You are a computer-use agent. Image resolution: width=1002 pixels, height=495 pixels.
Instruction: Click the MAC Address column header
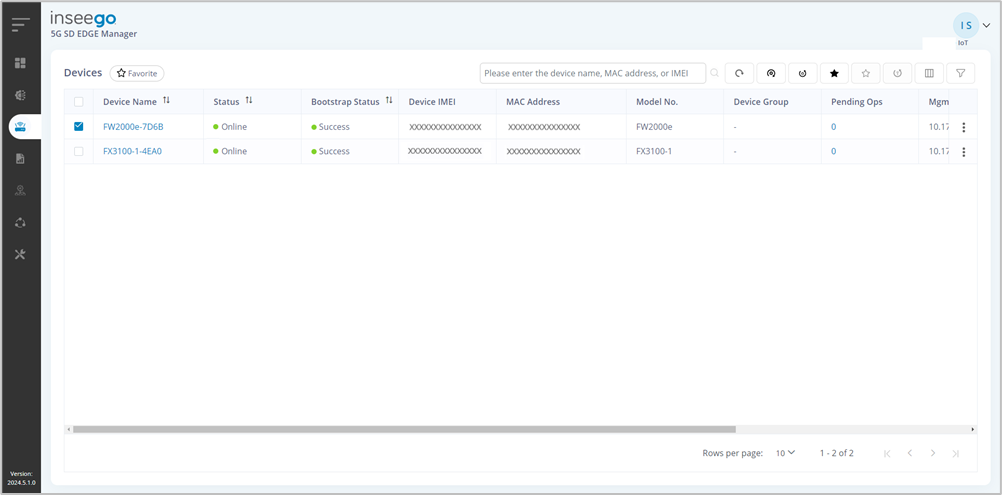[533, 102]
